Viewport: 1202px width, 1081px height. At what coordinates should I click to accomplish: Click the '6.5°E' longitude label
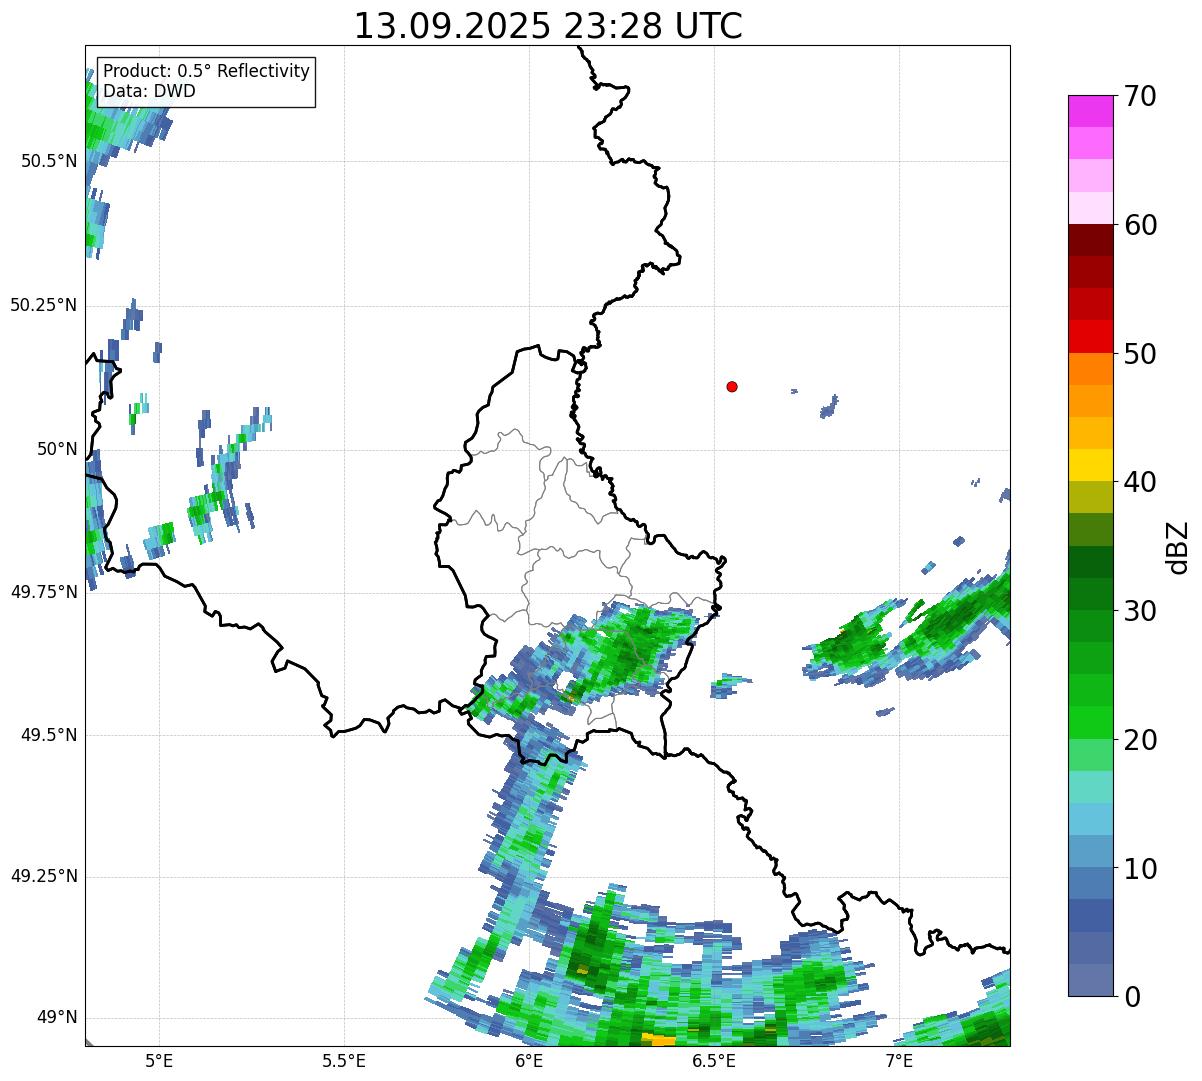pos(714,1061)
